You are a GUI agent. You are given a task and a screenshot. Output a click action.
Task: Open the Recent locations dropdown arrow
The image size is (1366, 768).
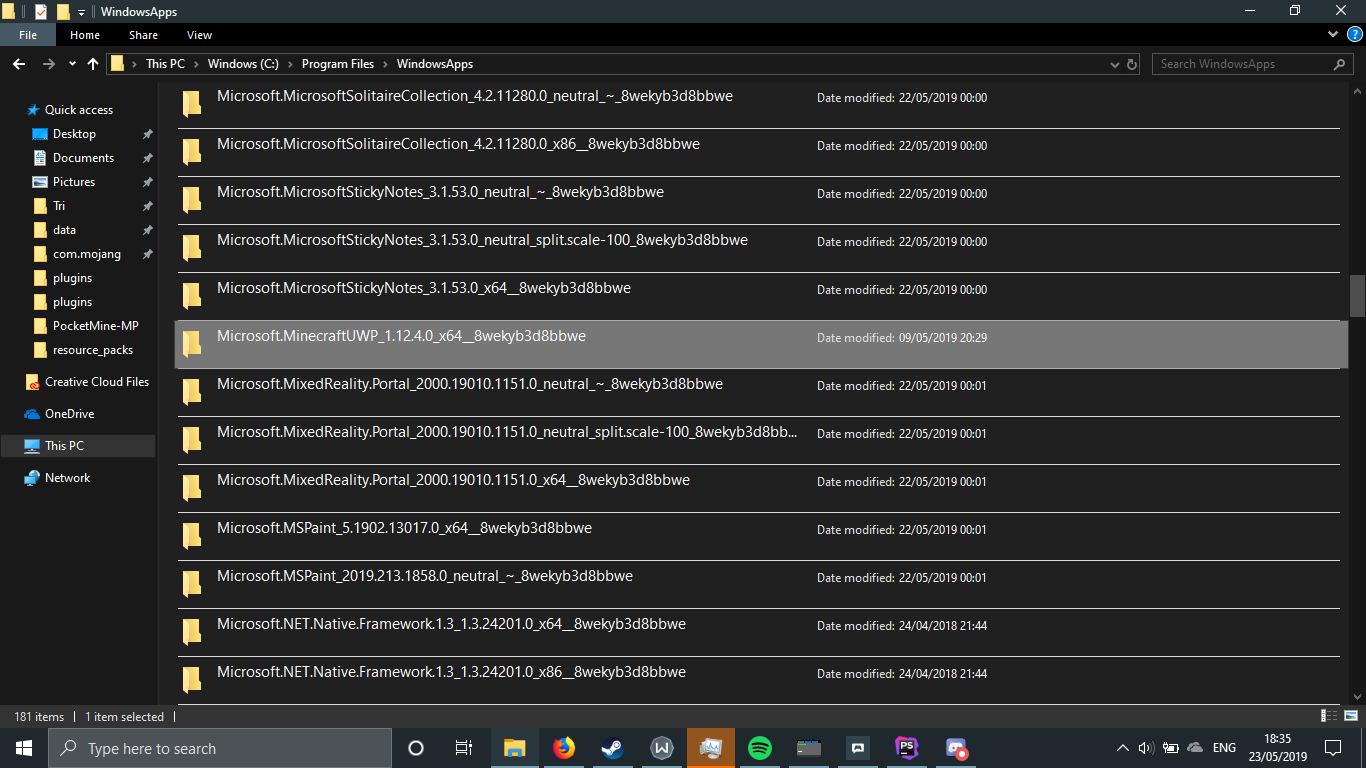(x=72, y=64)
